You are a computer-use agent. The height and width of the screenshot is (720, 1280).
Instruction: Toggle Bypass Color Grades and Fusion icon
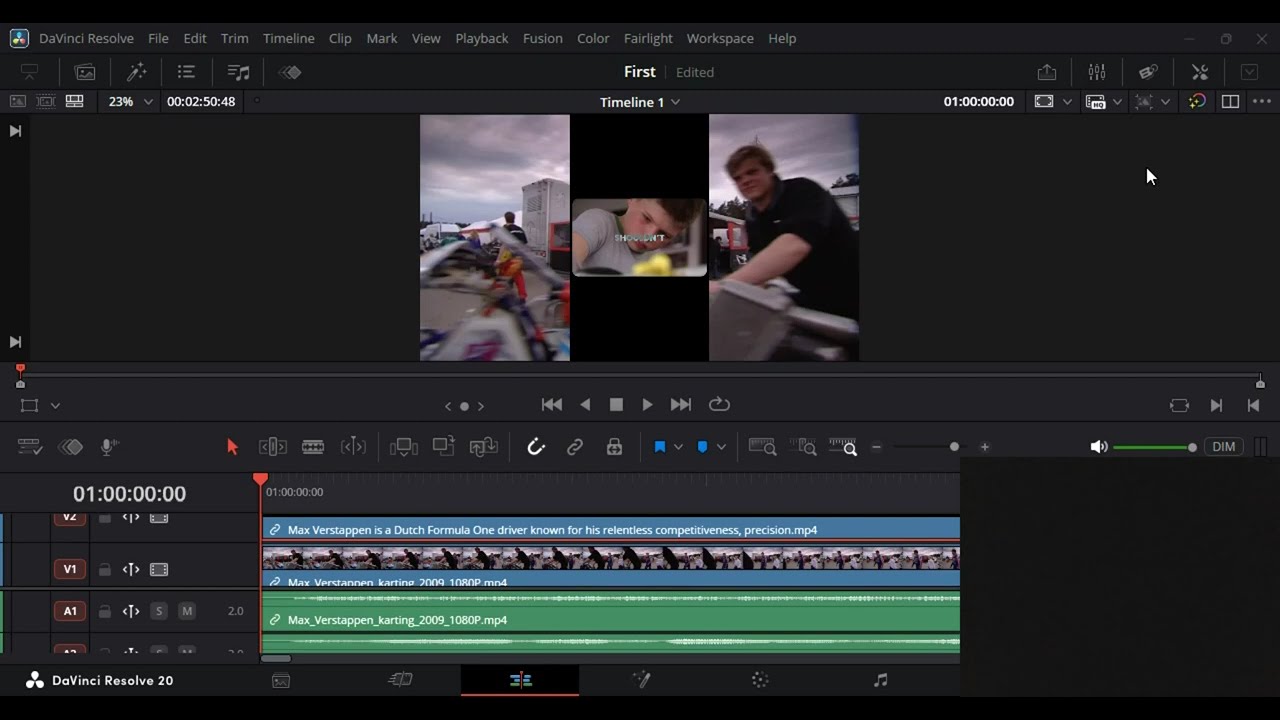click(1197, 101)
